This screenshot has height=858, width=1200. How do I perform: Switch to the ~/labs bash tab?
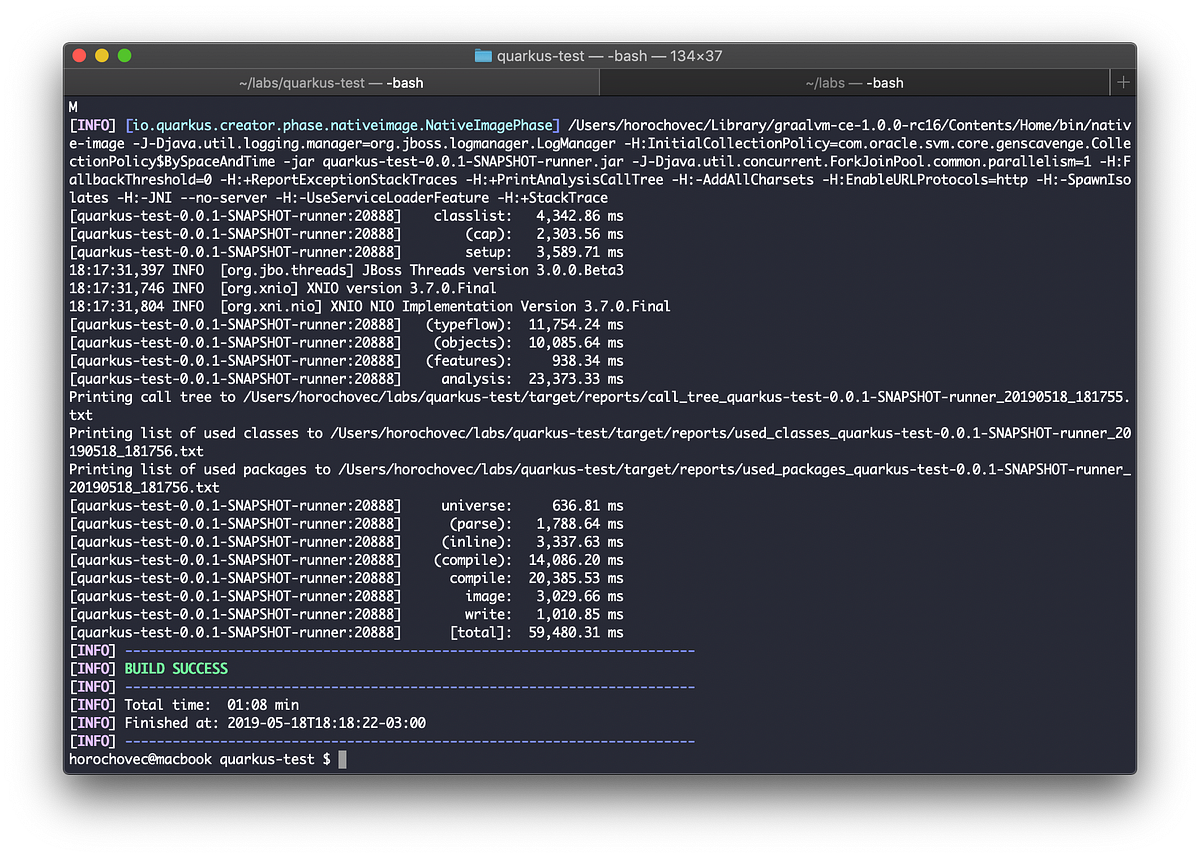[x=854, y=83]
